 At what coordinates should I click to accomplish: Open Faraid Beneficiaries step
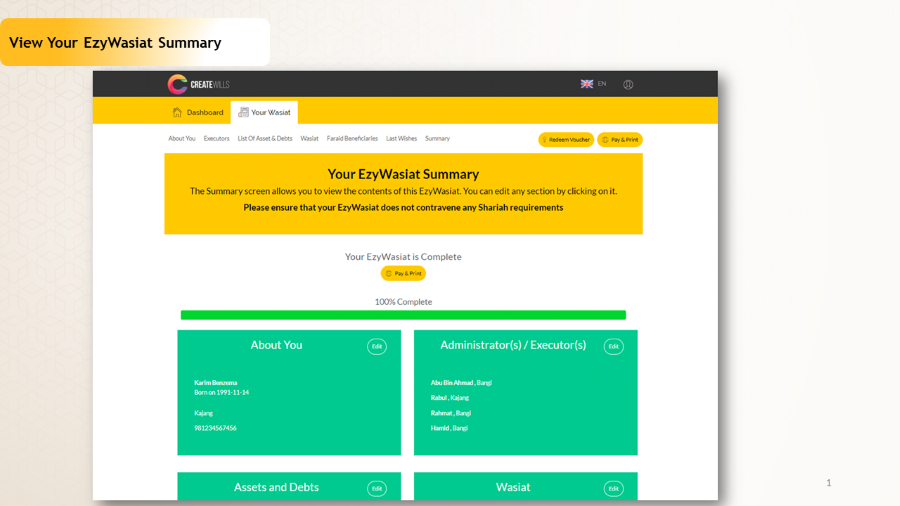tap(352, 138)
